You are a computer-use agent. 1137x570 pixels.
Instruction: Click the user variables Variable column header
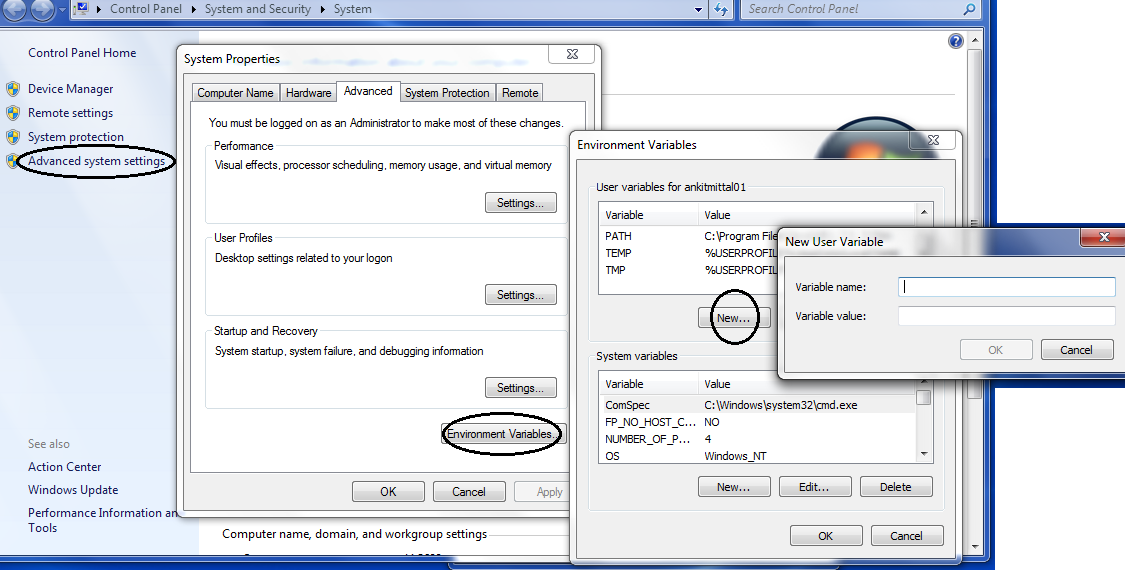(650, 215)
